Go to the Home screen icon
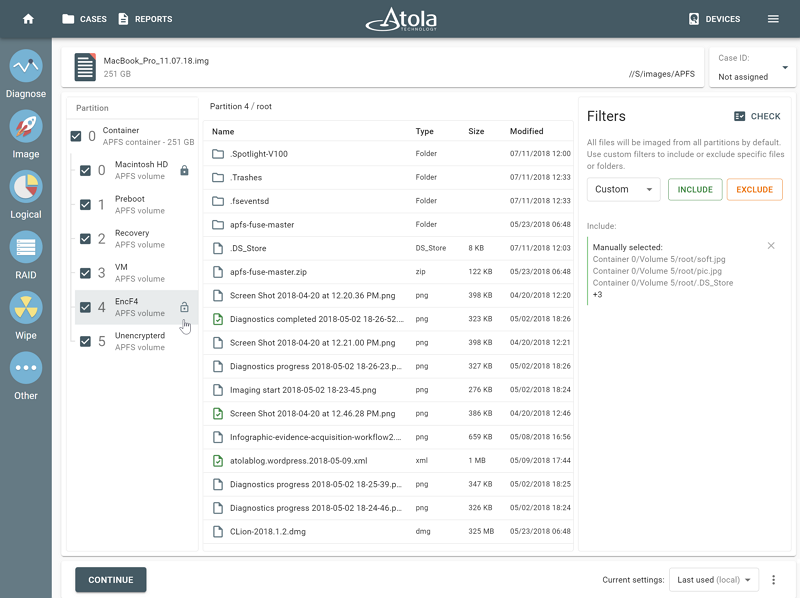Image resolution: width=800 pixels, height=598 pixels. tap(28, 19)
